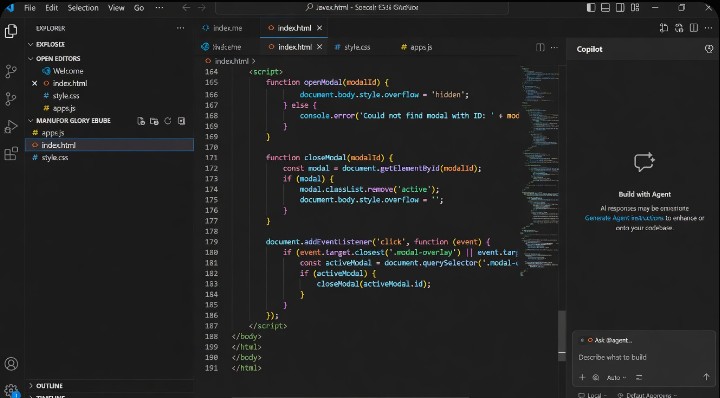720x398 pixels.
Task: Open the title bar ellipsis overflow menu
Action: click(159, 8)
